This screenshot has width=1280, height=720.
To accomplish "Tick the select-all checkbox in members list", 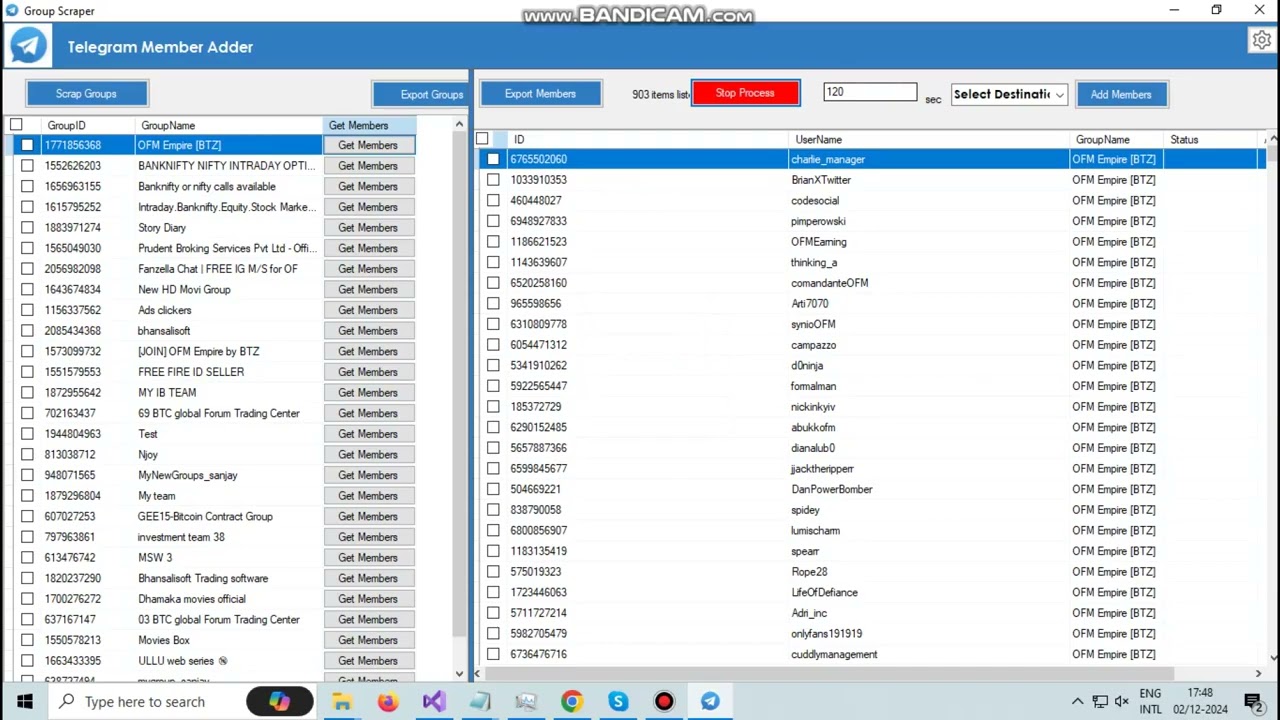I will 482,139.
